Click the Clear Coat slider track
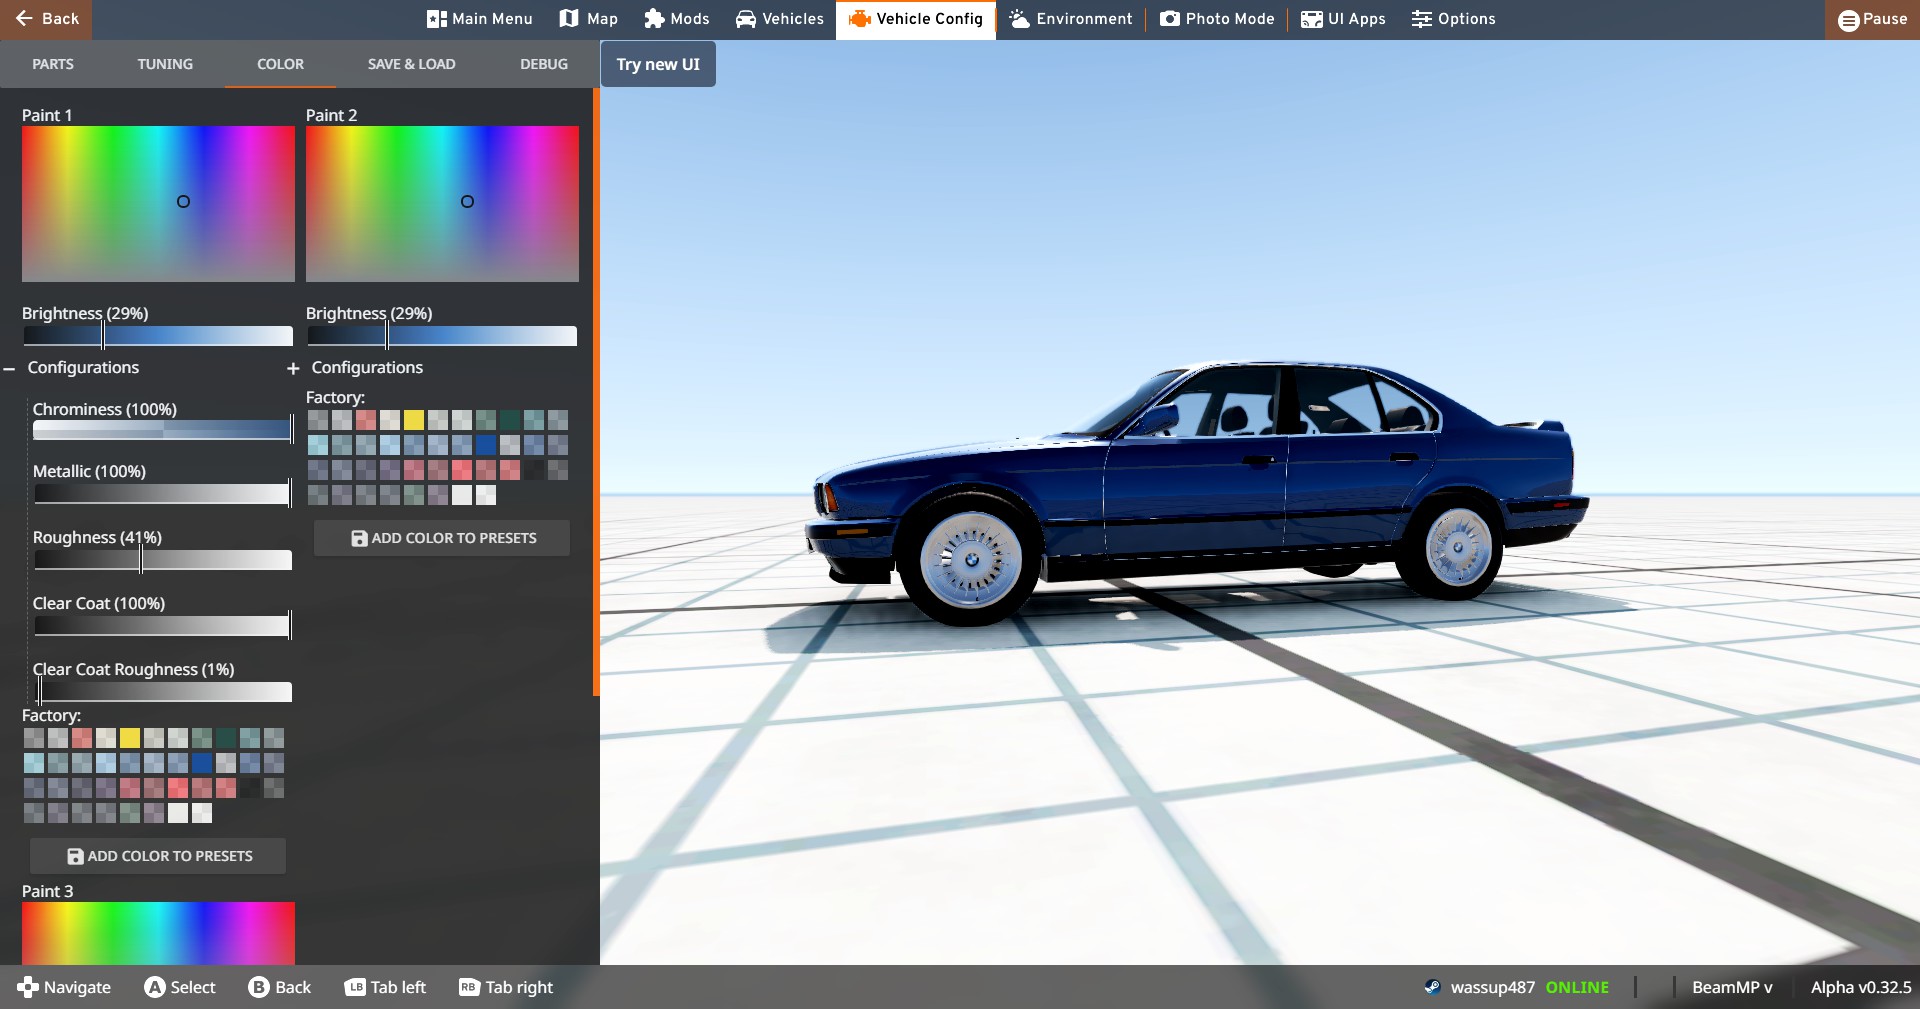1920x1009 pixels. click(162, 626)
